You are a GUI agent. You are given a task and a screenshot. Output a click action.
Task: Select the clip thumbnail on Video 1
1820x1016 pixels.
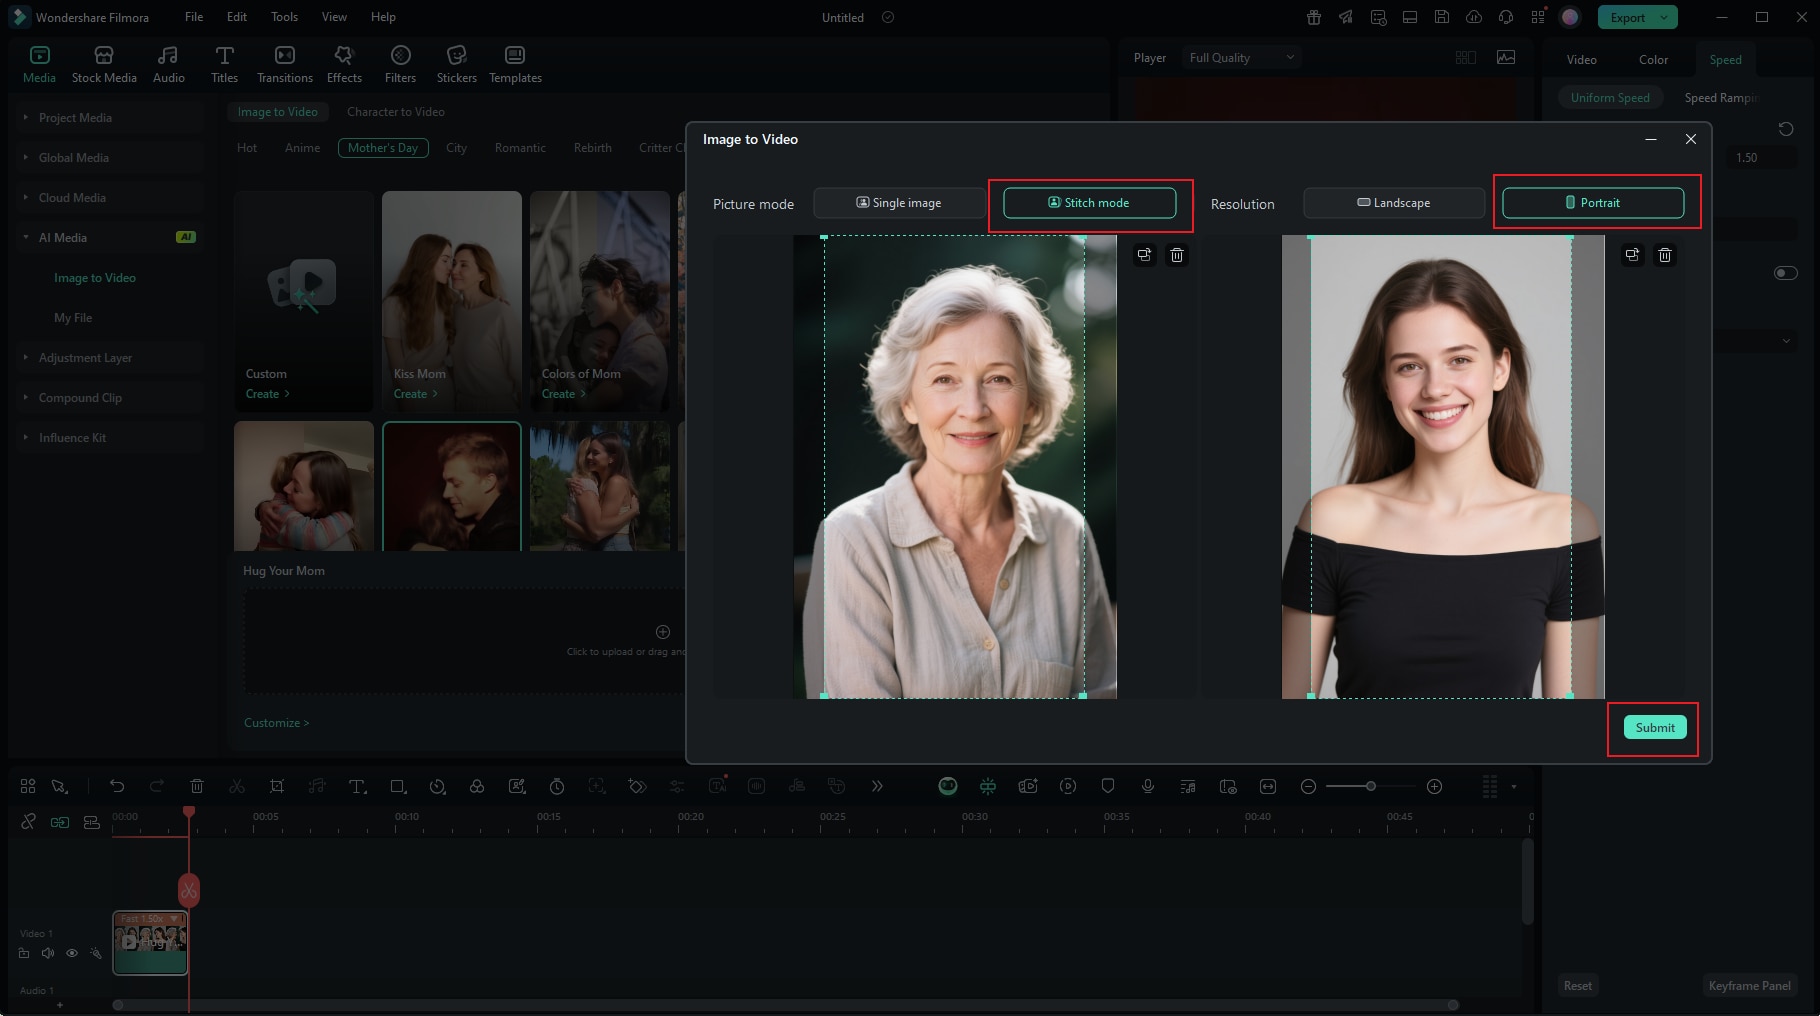[150, 942]
